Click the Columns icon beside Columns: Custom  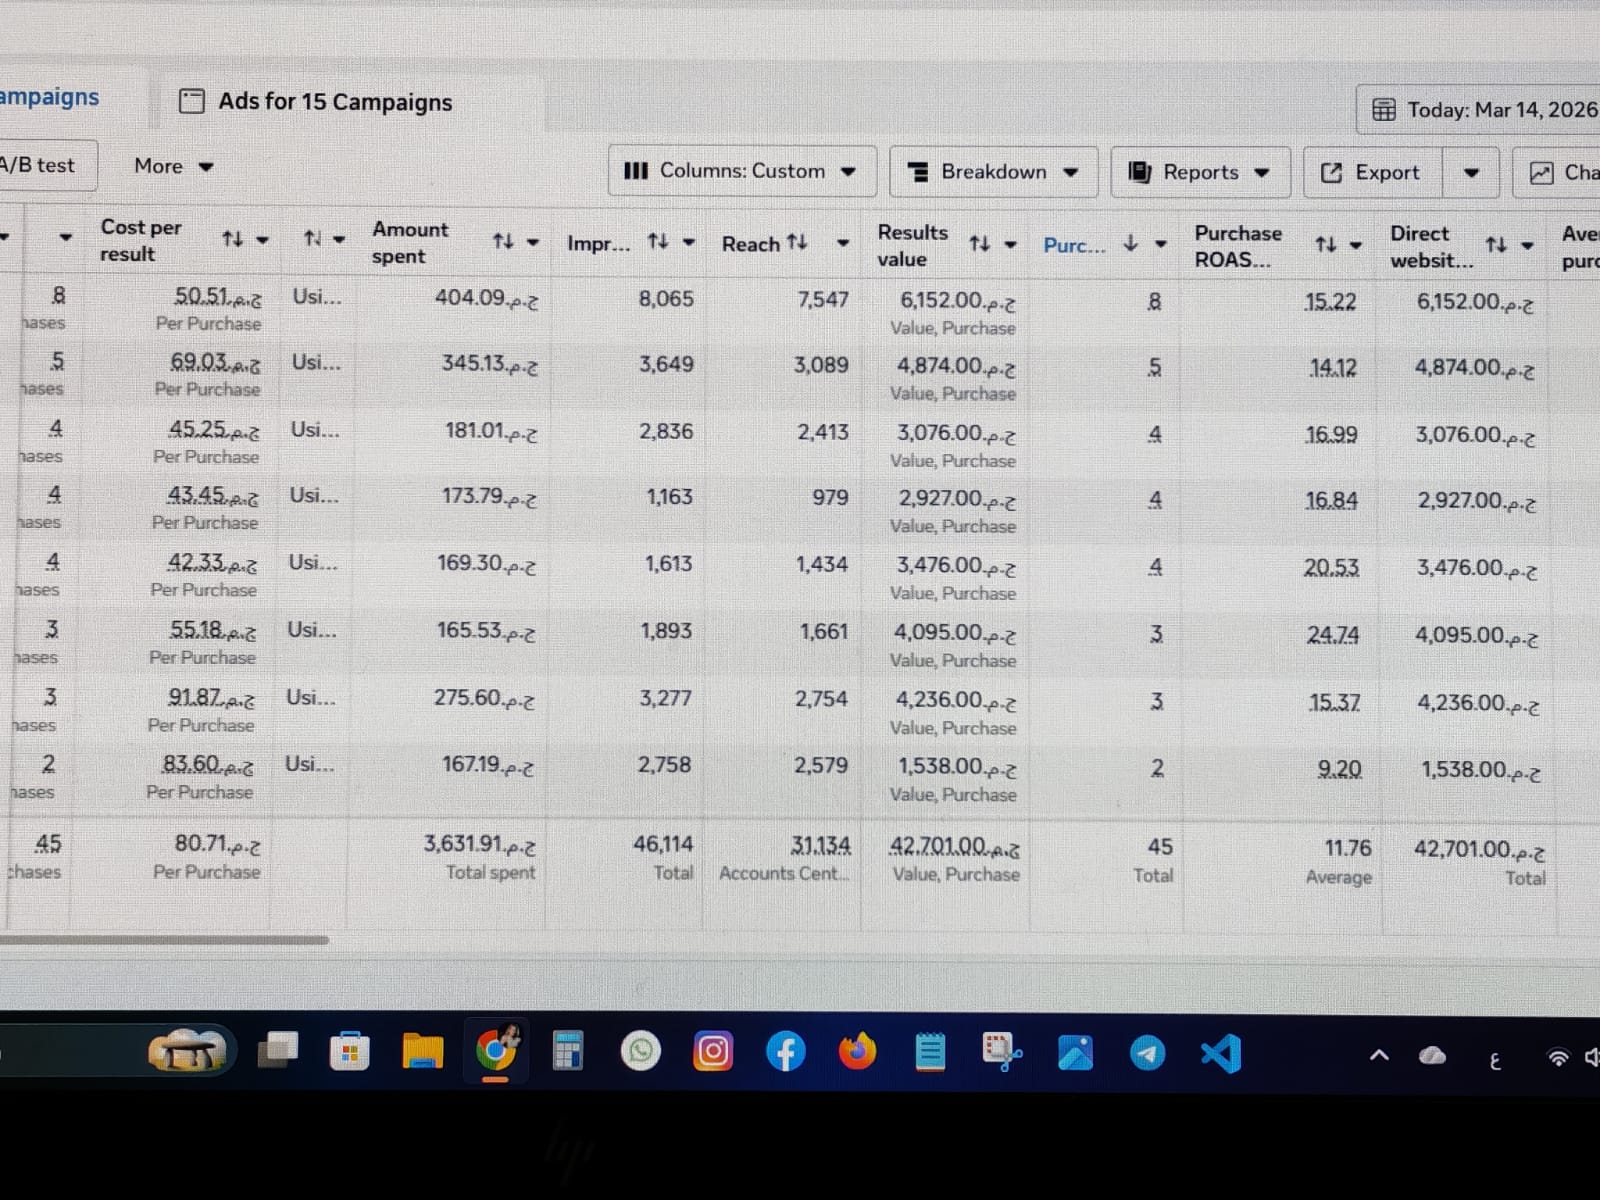(x=637, y=171)
